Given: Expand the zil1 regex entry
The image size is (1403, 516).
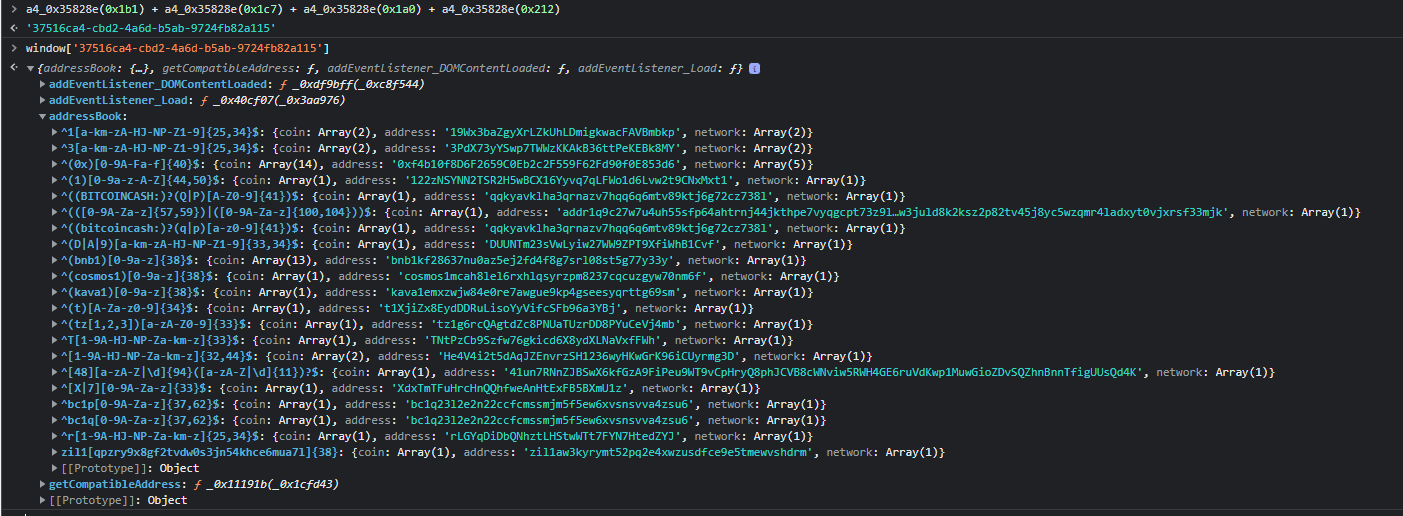Looking at the screenshot, I should pyautogui.click(x=55, y=452).
